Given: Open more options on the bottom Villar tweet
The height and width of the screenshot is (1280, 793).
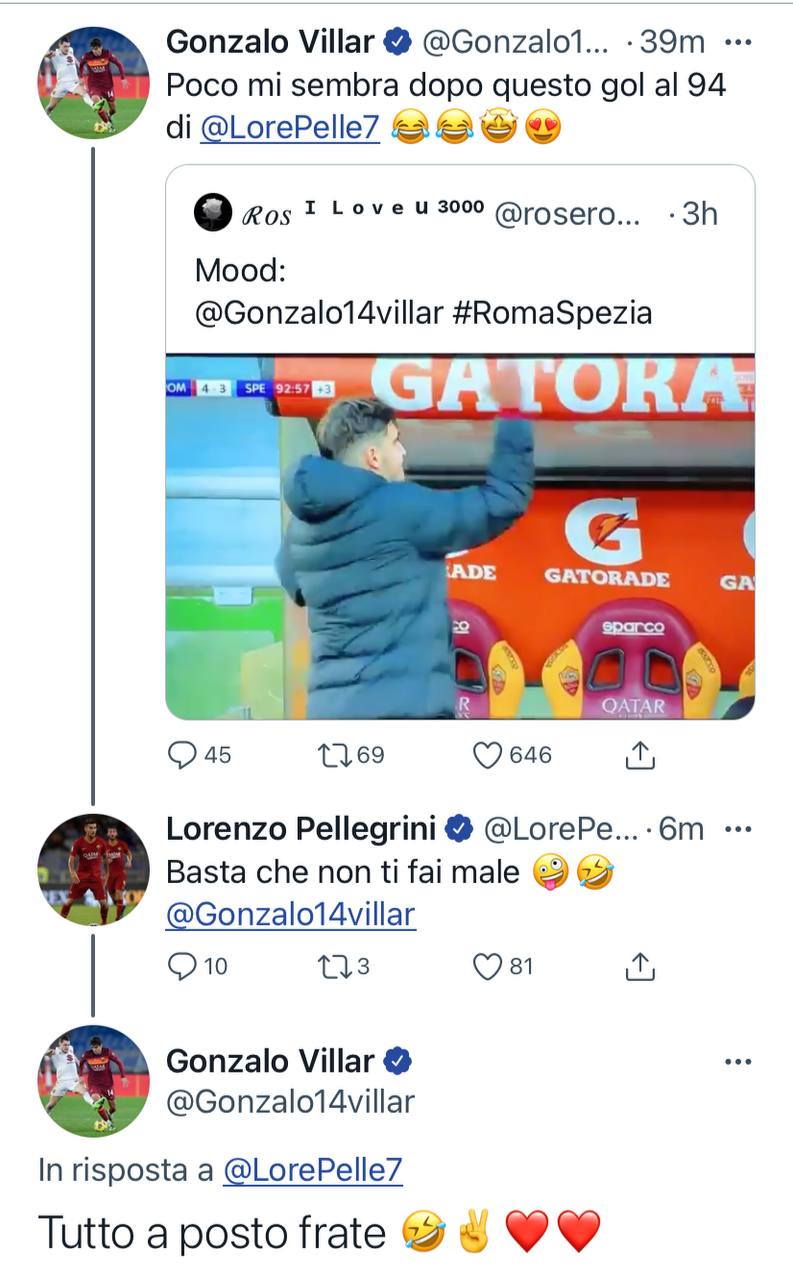Looking at the screenshot, I should pyautogui.click(x=737, y=1062).
